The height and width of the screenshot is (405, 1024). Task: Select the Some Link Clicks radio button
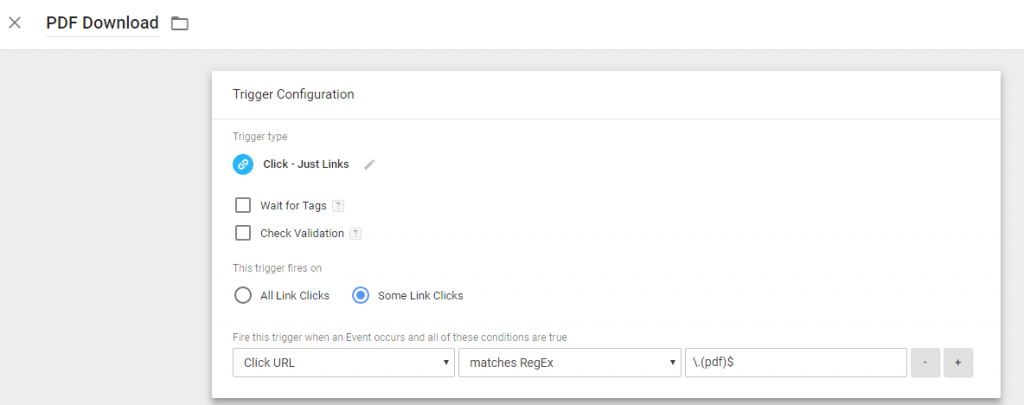(360, 296)
